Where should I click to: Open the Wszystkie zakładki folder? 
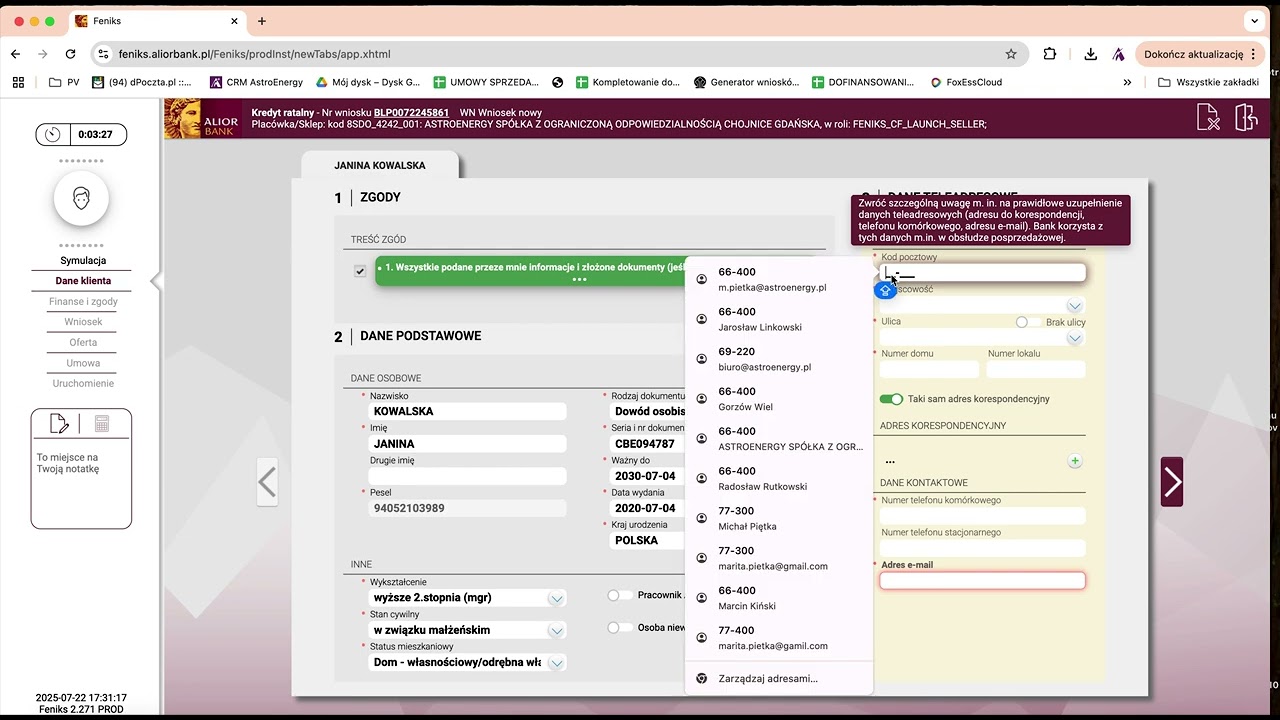pyautogui.click(x=1208, y=82)
